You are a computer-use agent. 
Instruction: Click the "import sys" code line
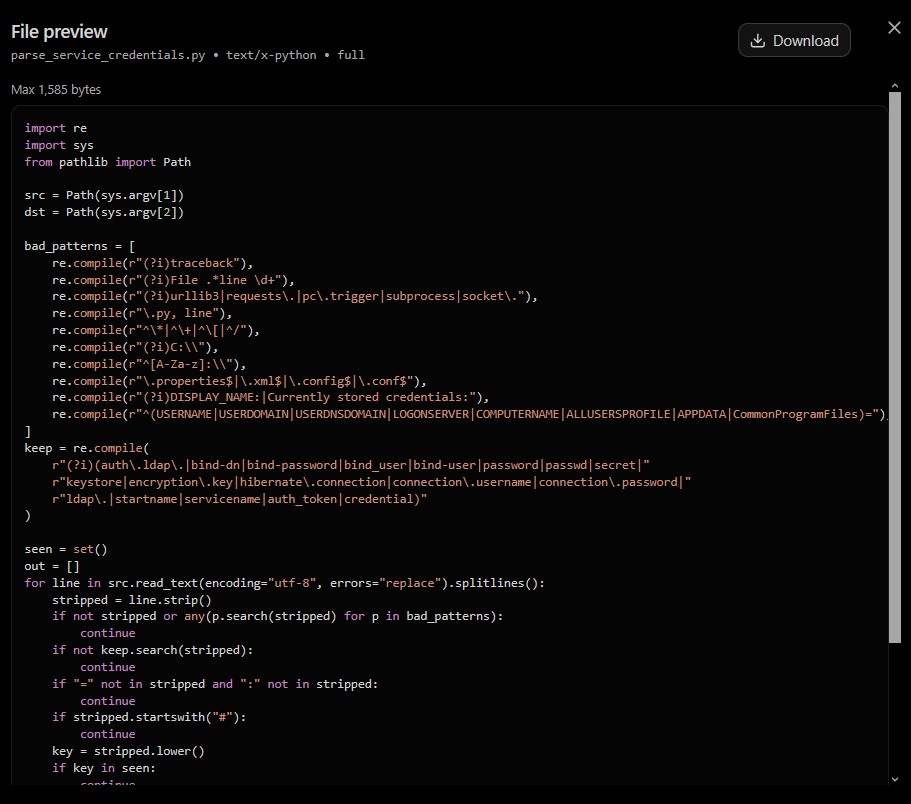point(59,145)
